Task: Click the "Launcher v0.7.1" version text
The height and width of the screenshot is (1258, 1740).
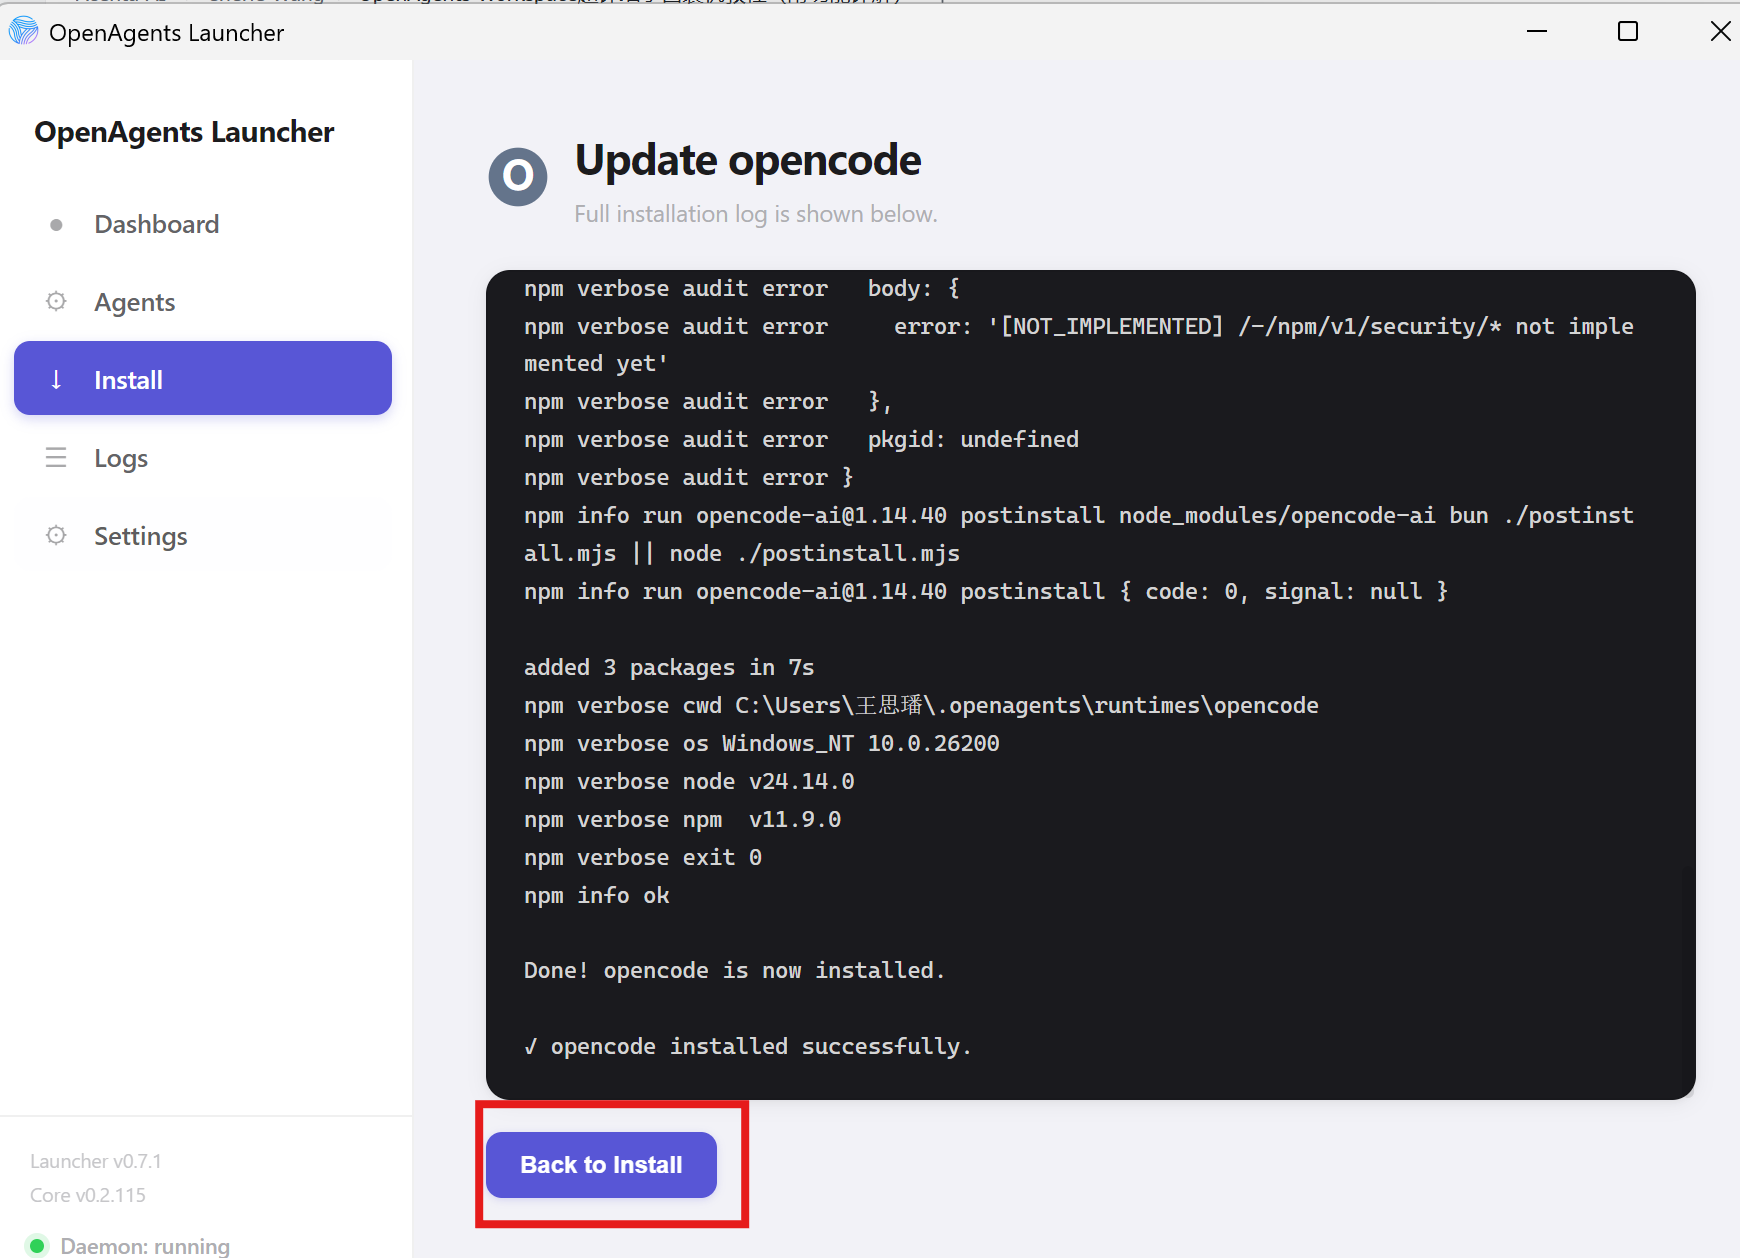Action: [96, 1161]
